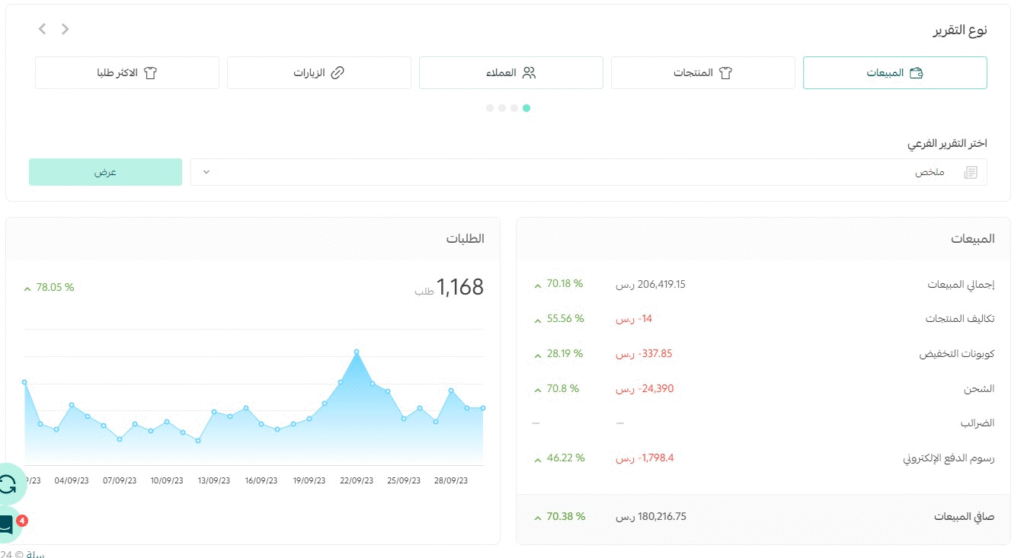Click the peak data point near 22/09/23
The height and width of the screenshot is (558, 1024).
tap(356, 352)
